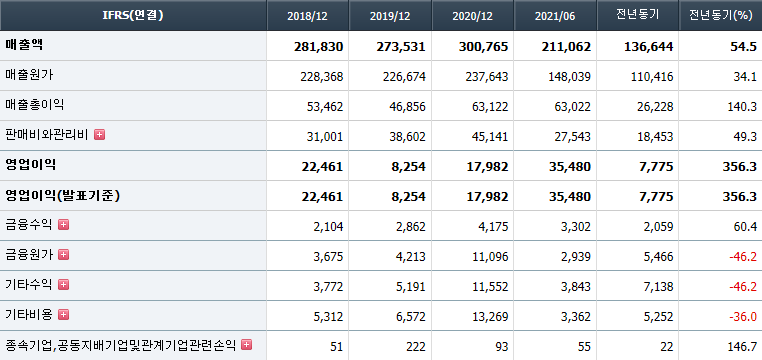
Task: Expand the 금융원가 row plus icon
Action: pos(64,254)
